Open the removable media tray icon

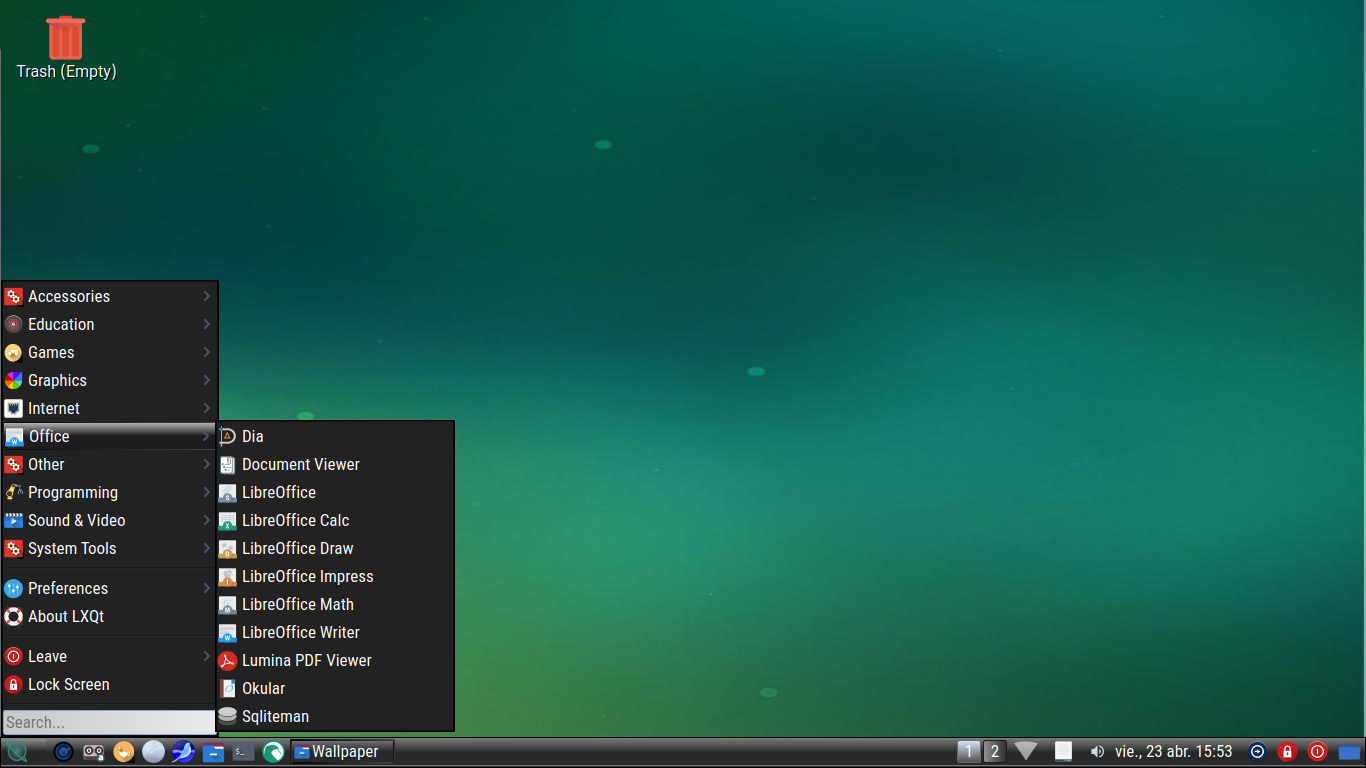(x=1063, y=751)
